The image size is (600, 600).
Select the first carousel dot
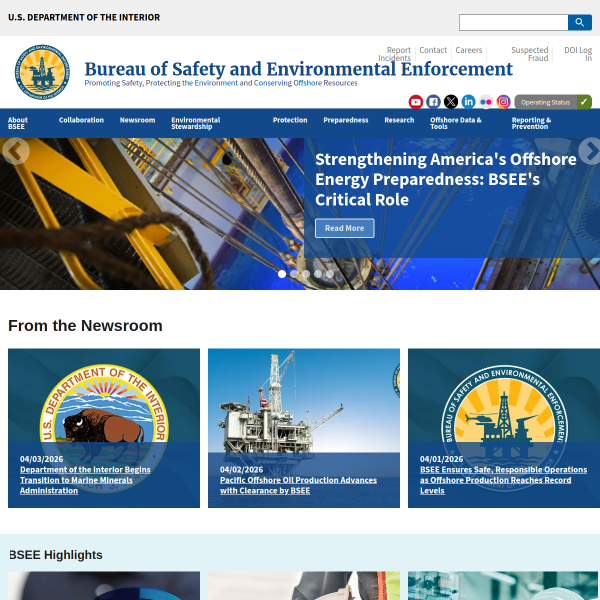click(x=282, y=274)
